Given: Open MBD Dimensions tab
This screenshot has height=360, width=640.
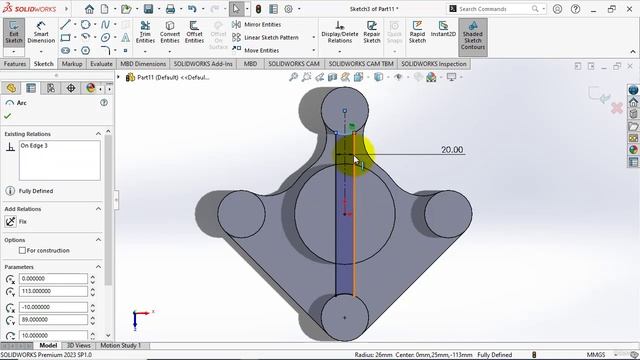Looking at the screenshot, I should pyautogui.click(x=143, y=64).
